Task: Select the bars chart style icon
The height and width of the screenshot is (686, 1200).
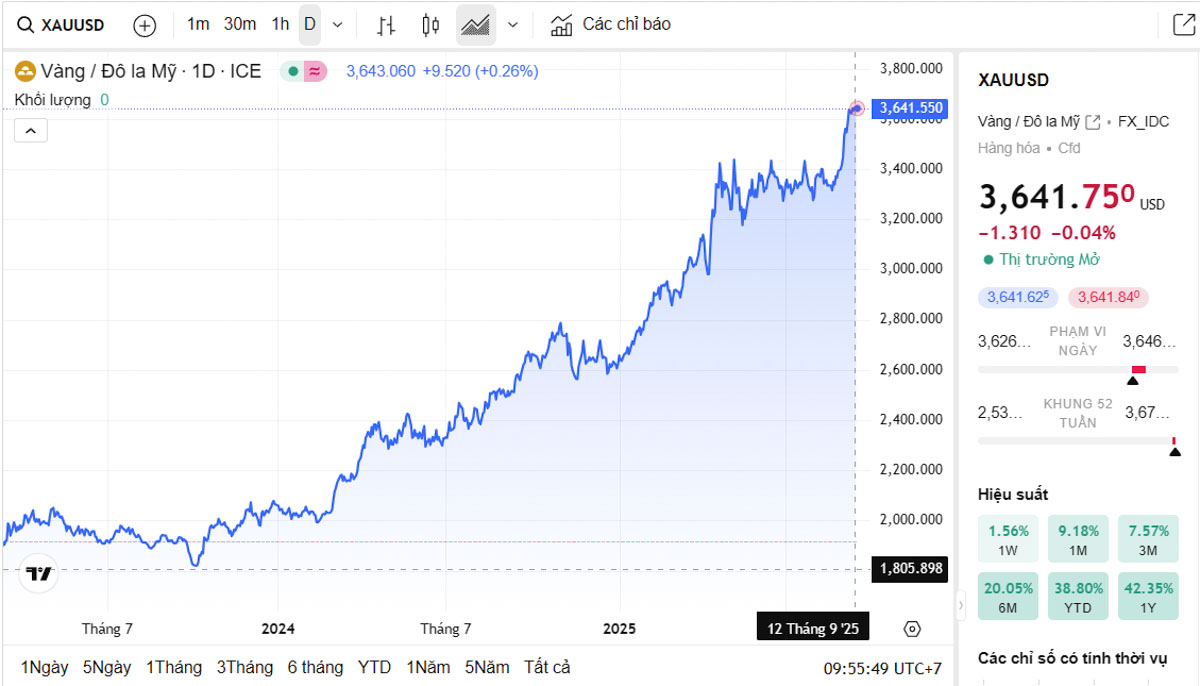Action: 386,25
